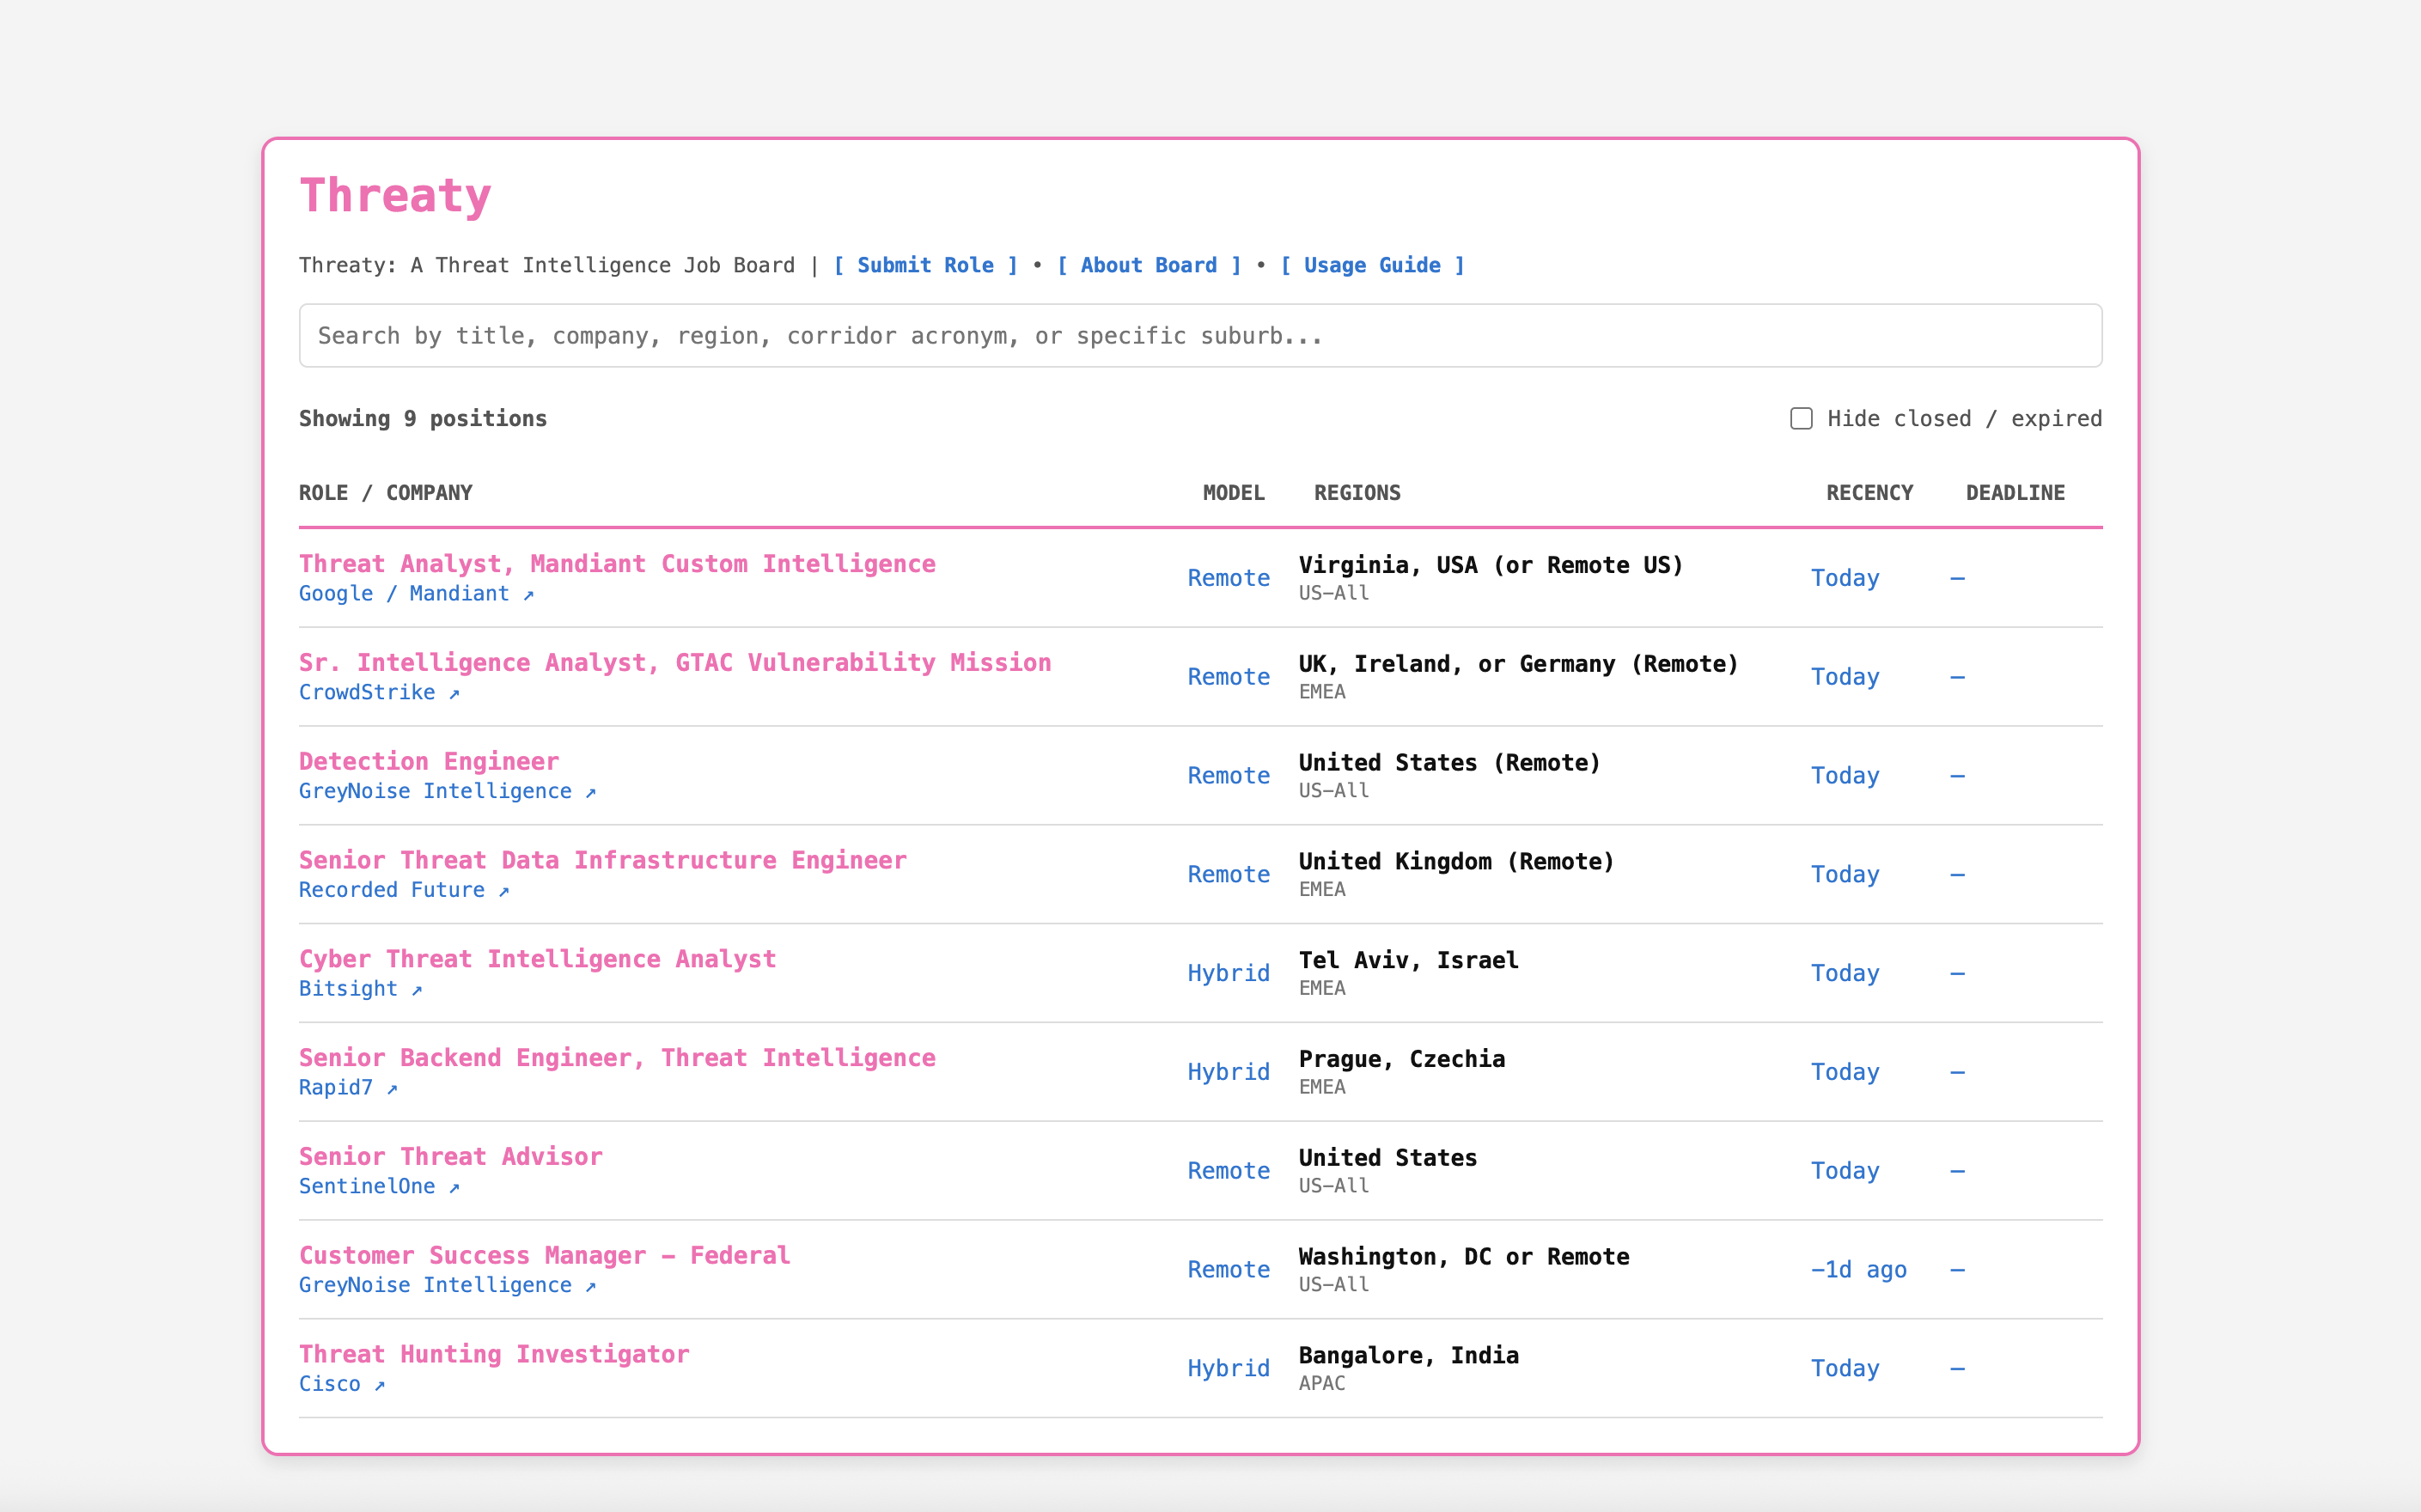Screen dimensions: 2421x1512
Task: Open Rapid7 external link arrow
Action: [392, 1089]
